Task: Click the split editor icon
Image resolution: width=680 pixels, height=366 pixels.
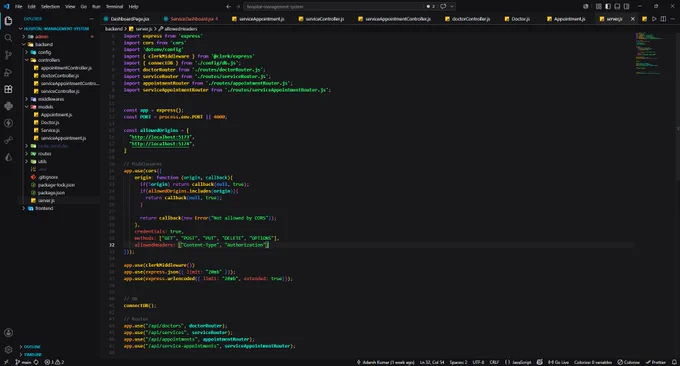Action: click(663, 19)
